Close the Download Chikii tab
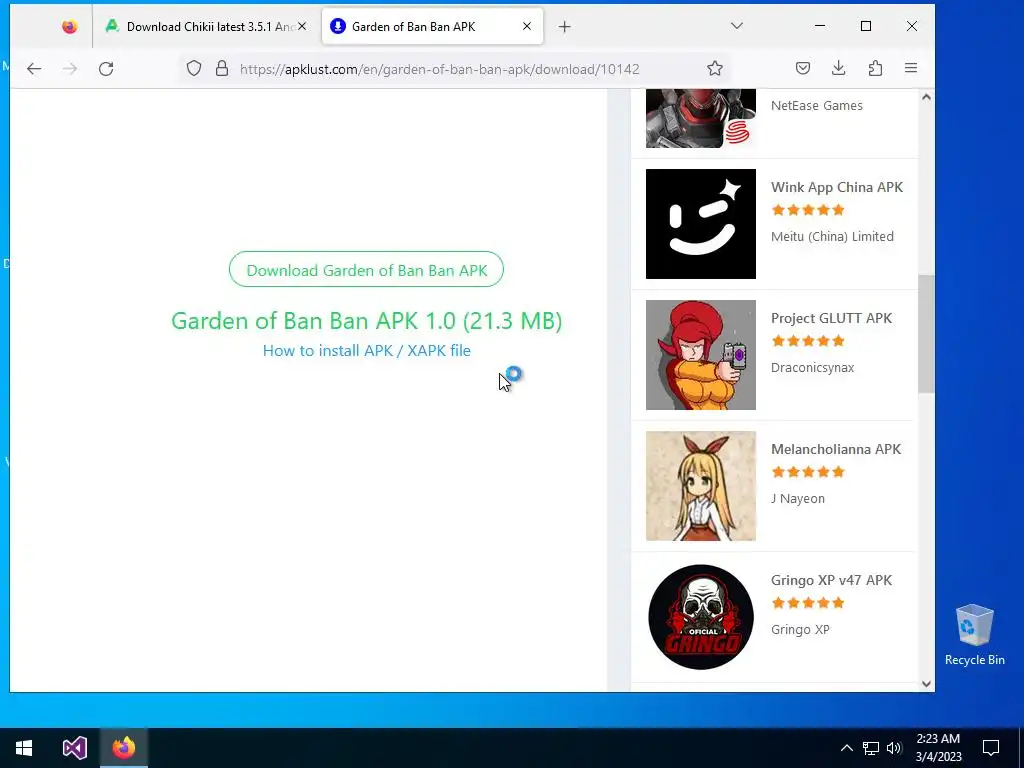1024x768 pixels. click(302, 27)
